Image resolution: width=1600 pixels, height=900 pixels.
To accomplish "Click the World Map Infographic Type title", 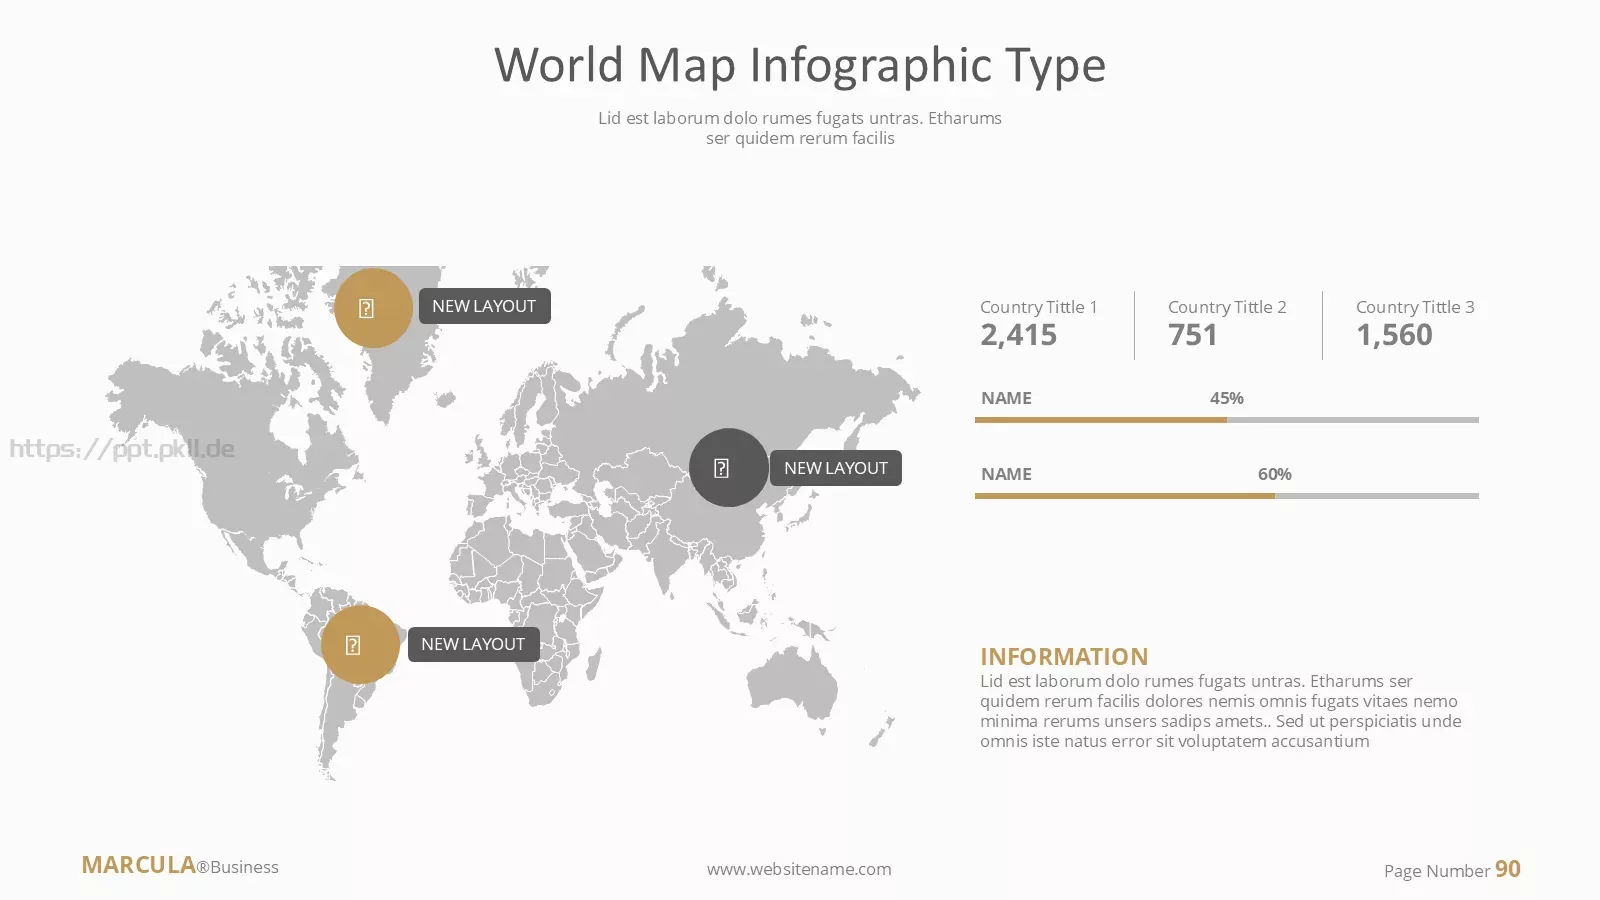I will point(800,65).
